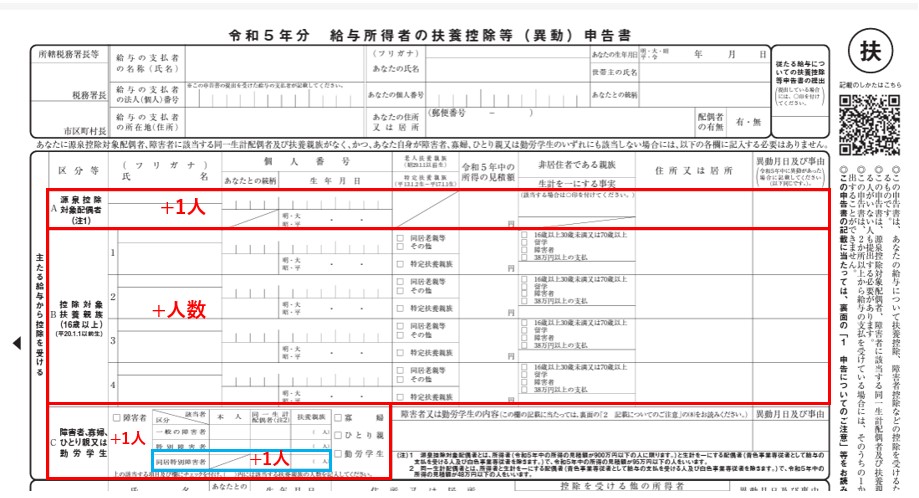
Task: Click the 控除対象扶養親族（16歳以上） row label
Action: pos(81,317)
